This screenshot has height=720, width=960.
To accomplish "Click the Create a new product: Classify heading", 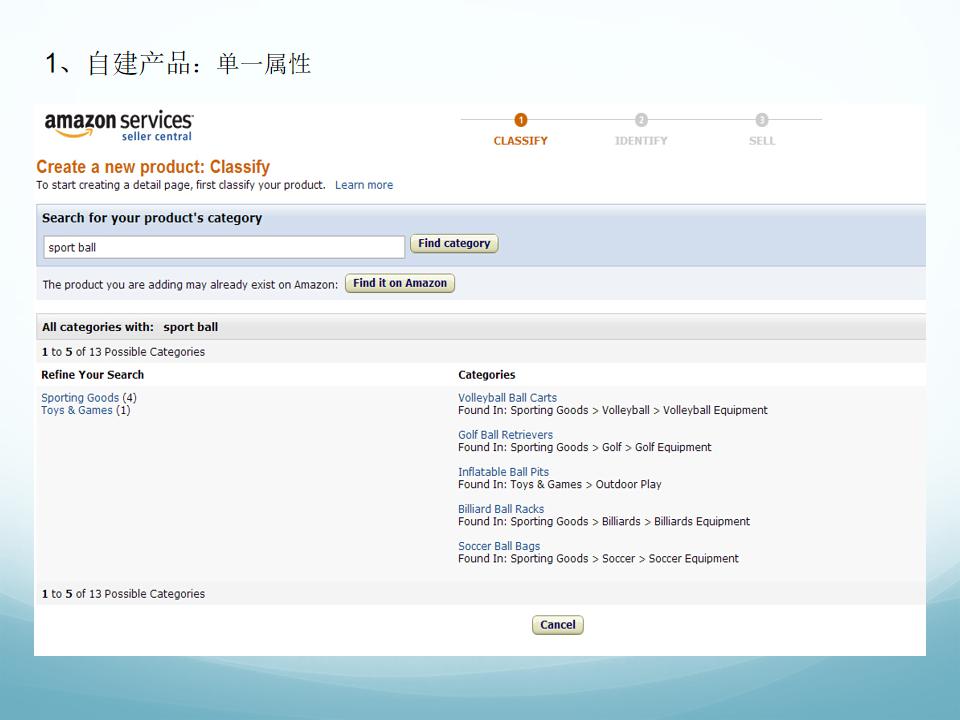I will [153, 167].
